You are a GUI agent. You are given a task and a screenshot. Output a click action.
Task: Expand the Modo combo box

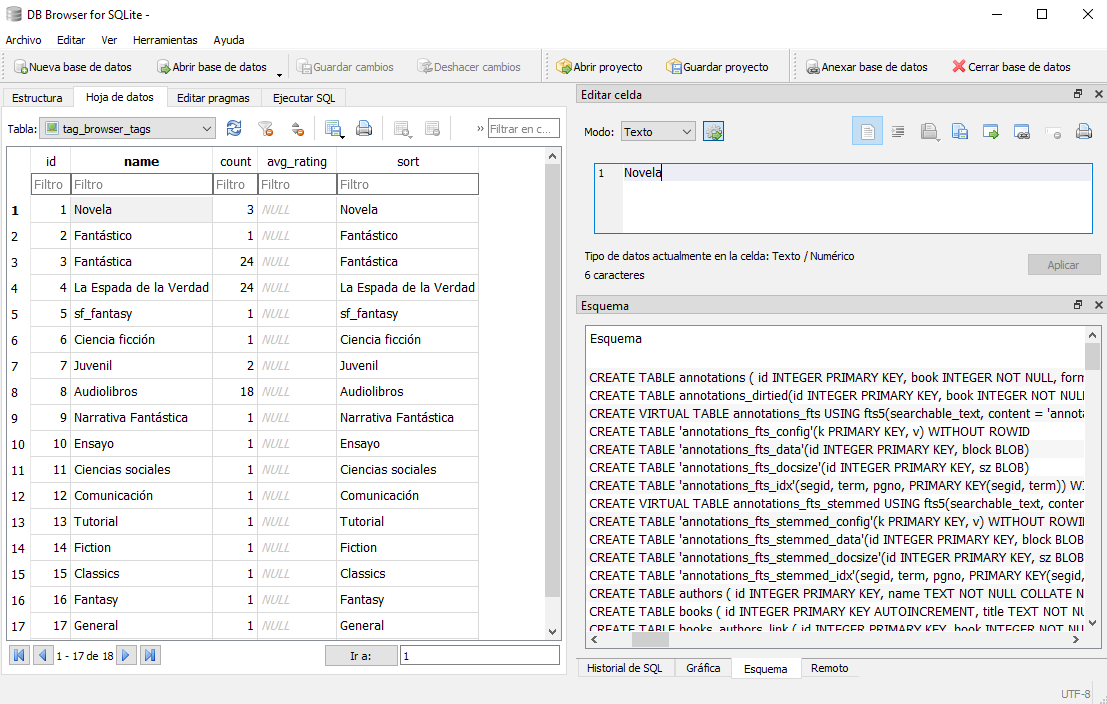(x=686, y=131)
